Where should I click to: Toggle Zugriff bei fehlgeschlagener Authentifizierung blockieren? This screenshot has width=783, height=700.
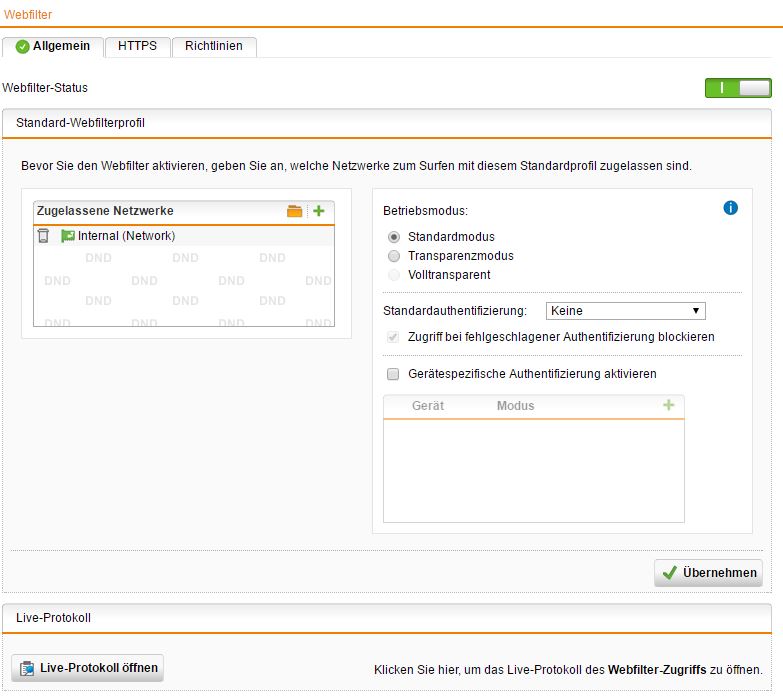coord(393,337)
